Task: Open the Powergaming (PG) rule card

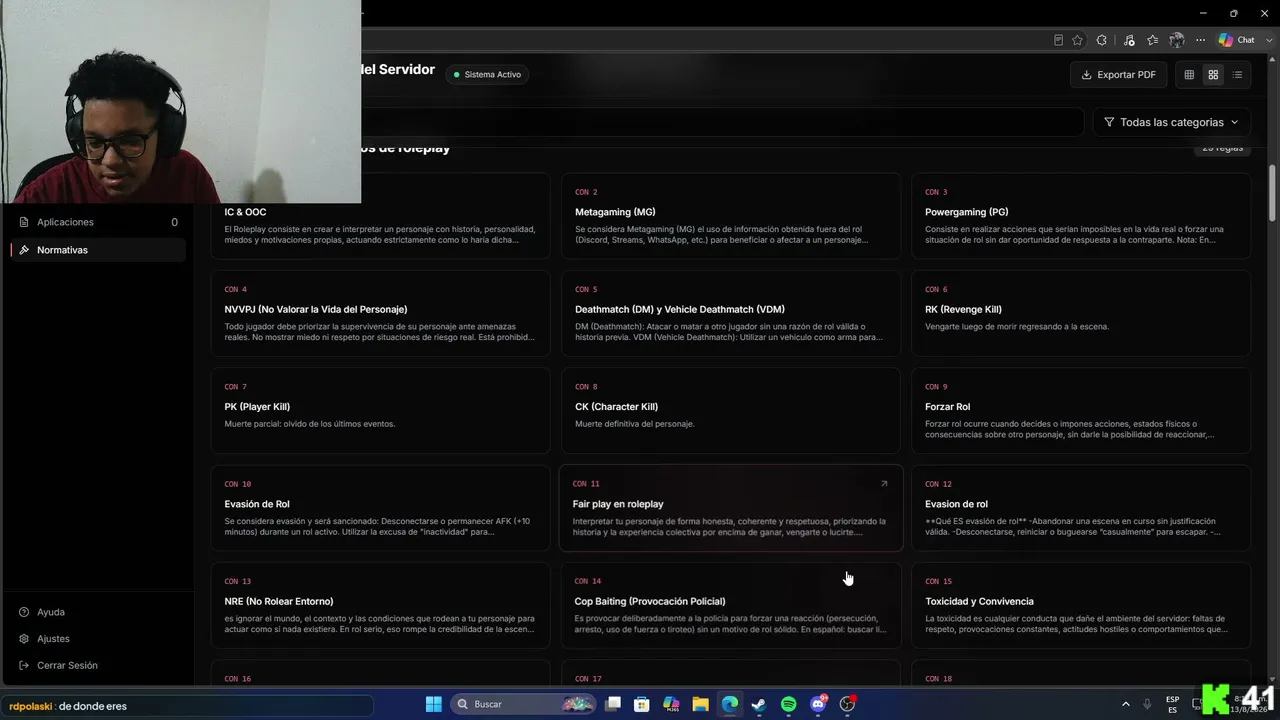Action: [1081, 216]
